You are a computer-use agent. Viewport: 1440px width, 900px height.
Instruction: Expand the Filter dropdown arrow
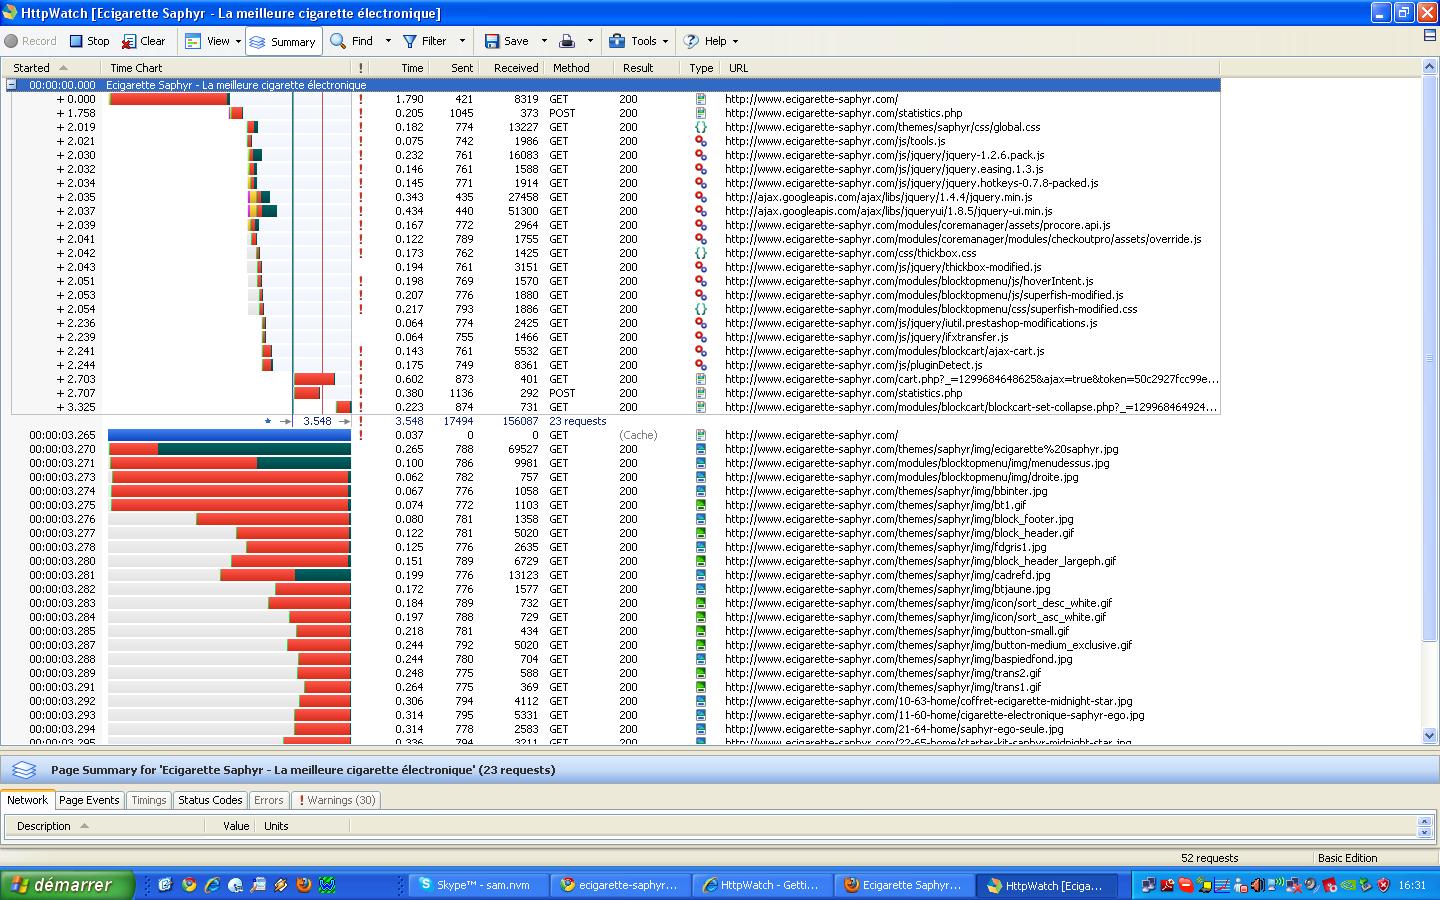click(462, 41)
